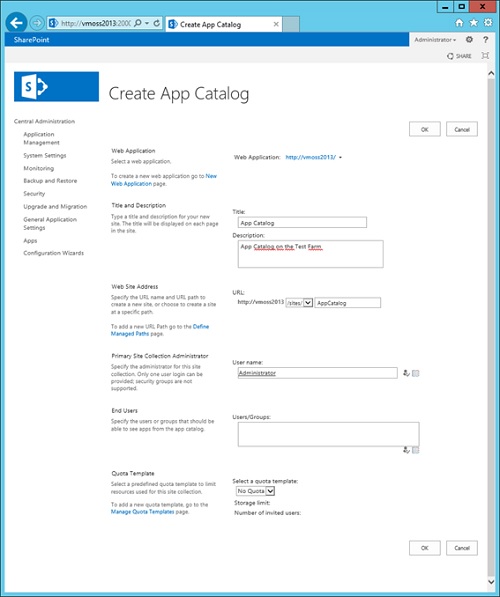The width and height of the screenshot is (500, 597).
Task: Click the SharePoint logo tile
Action: pyautogui.click(x=56, y=87)
